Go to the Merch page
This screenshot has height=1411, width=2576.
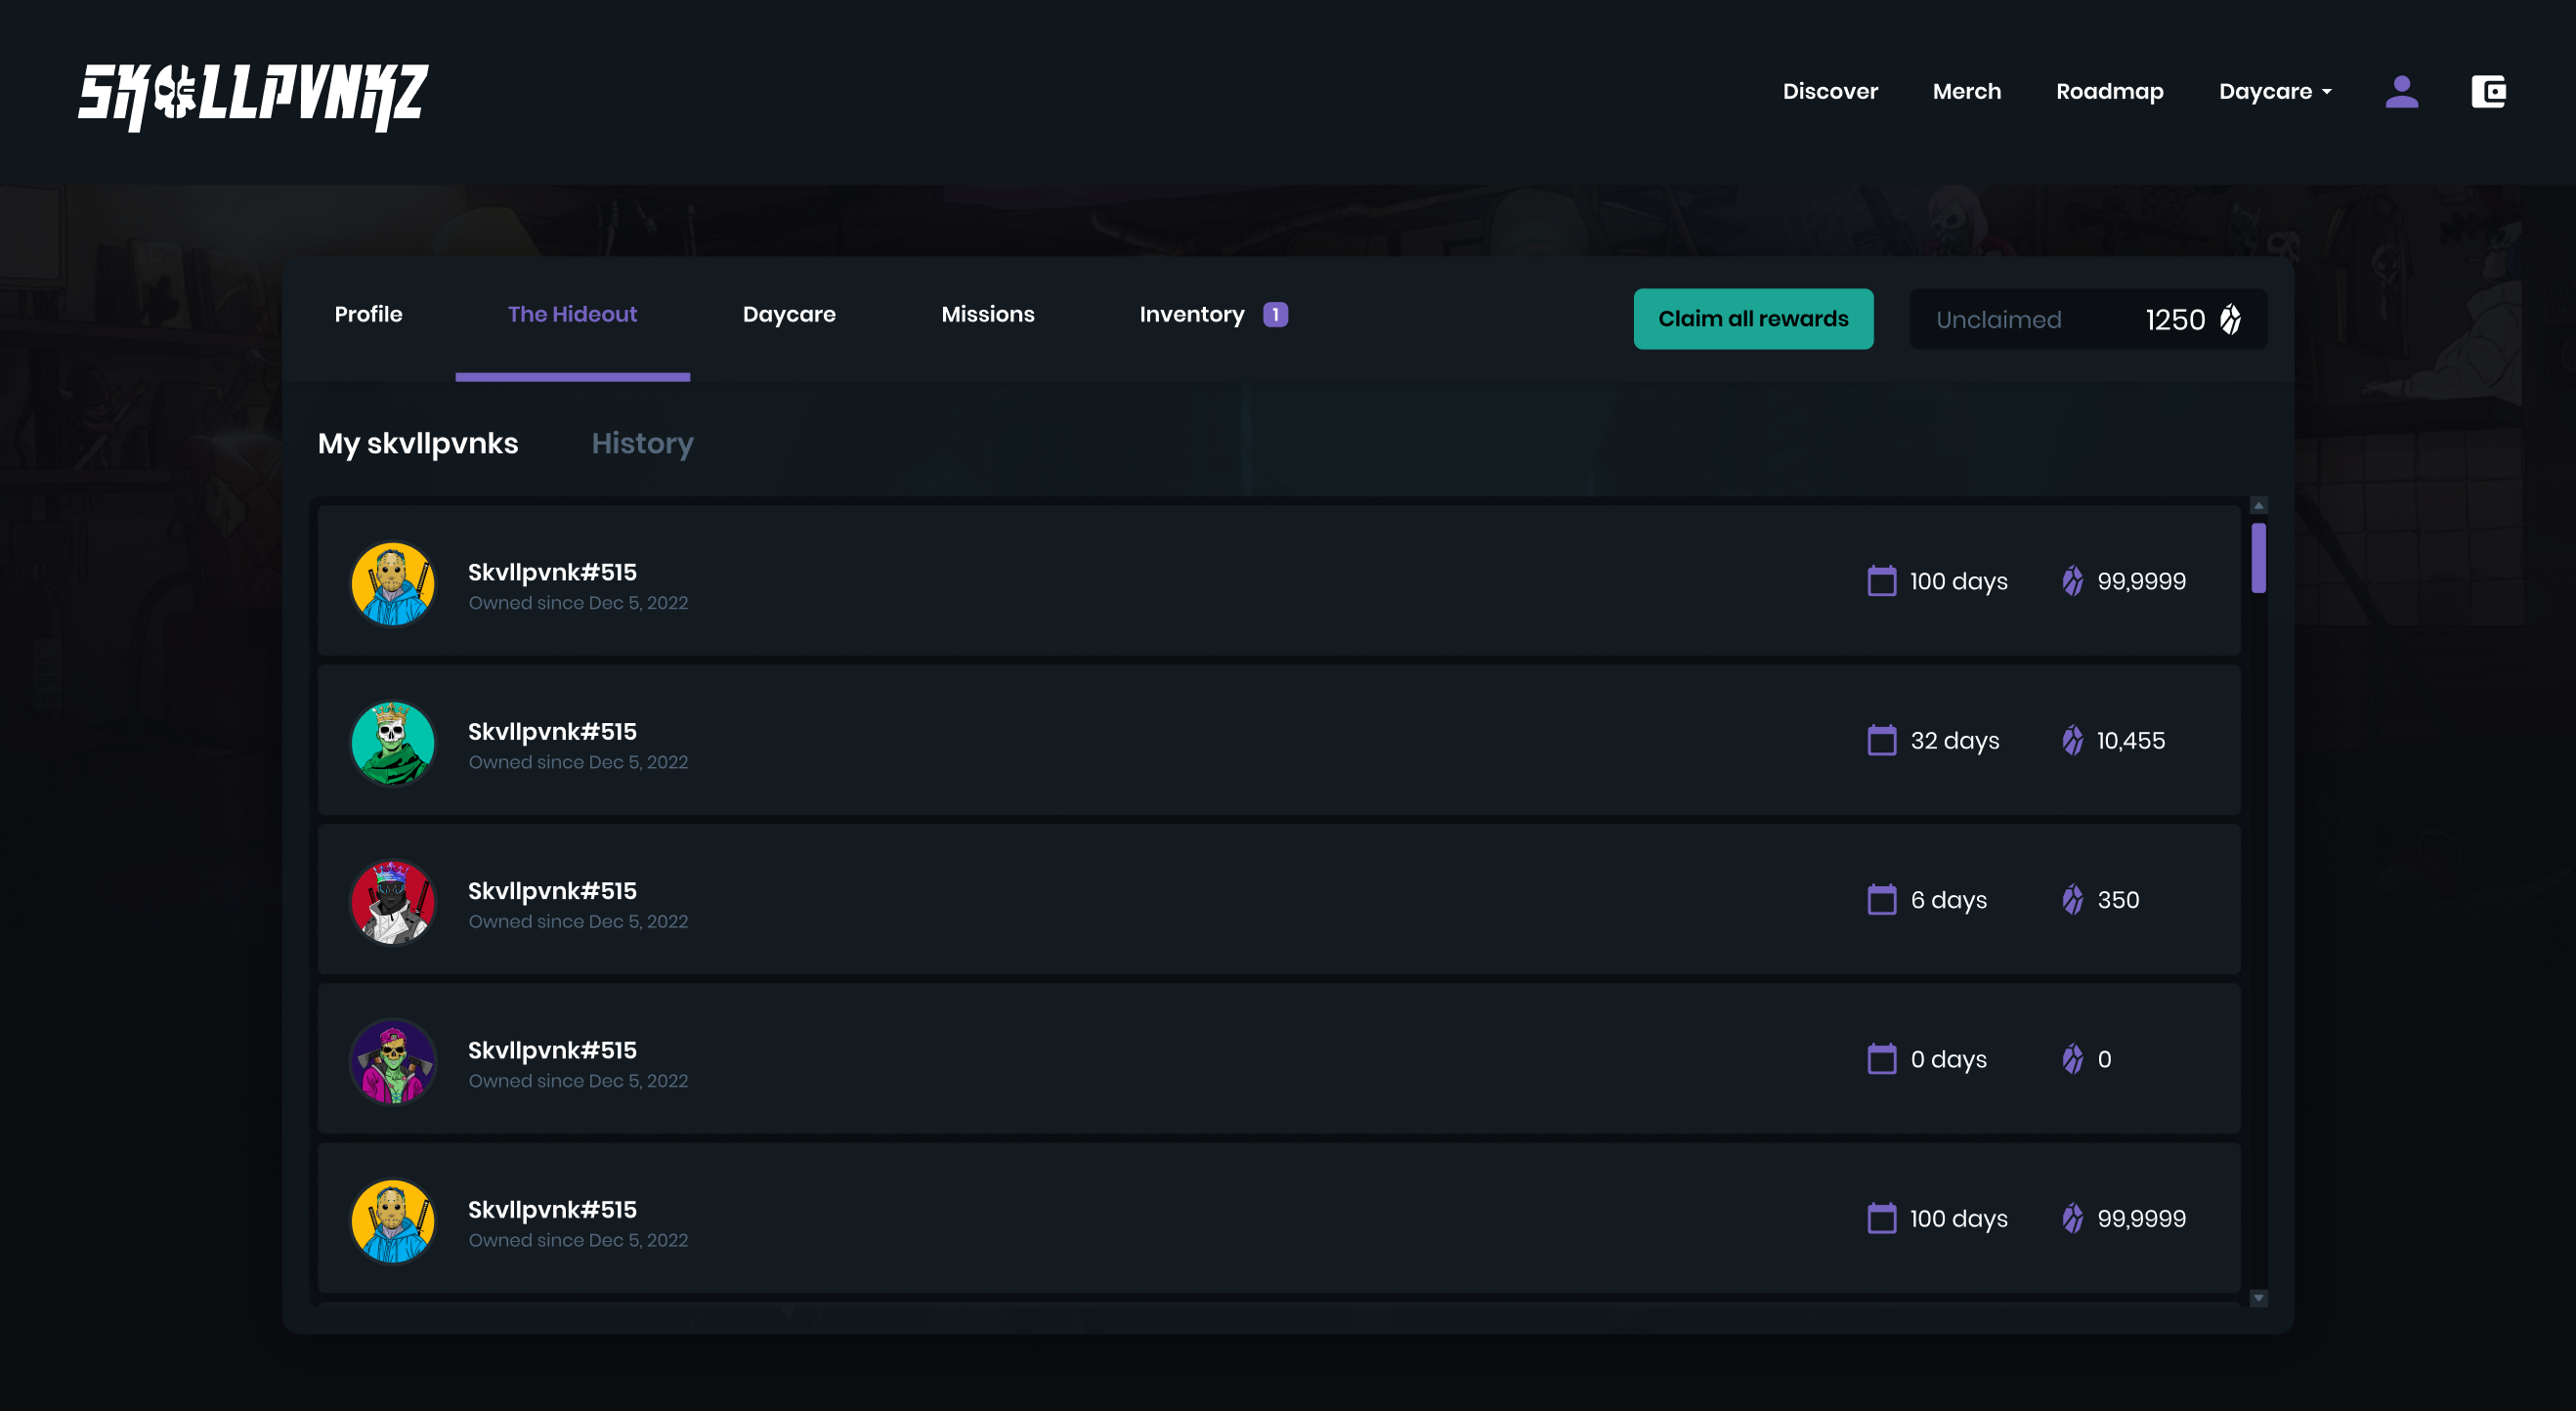(1966, 91)
